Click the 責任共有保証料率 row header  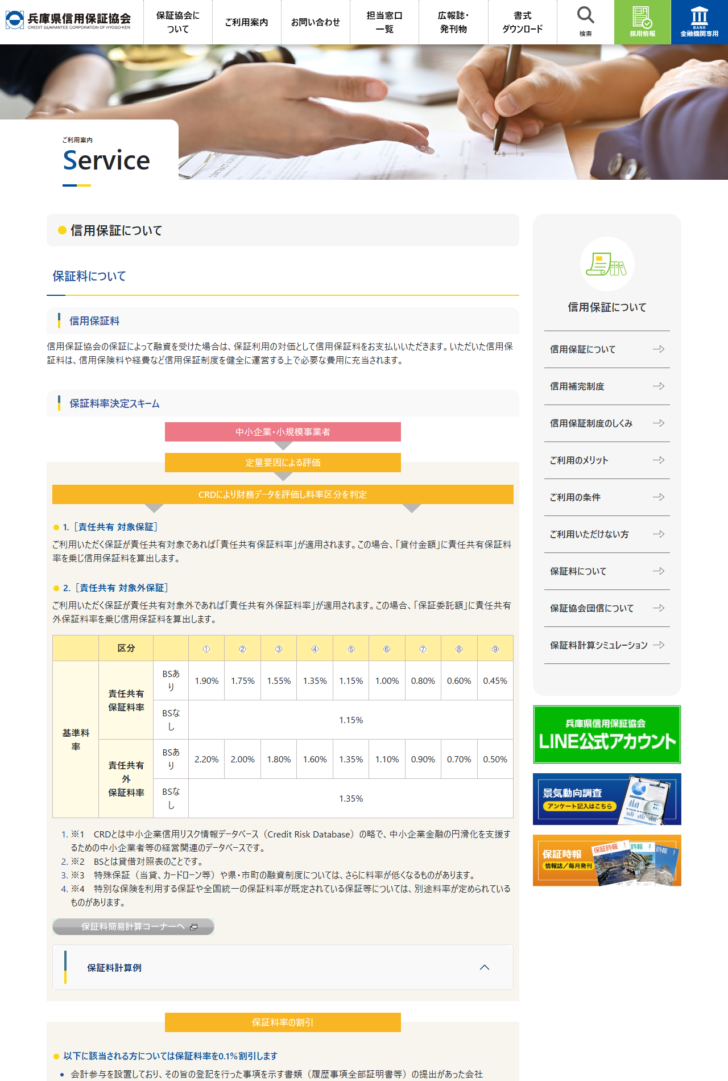[x=126, y=700]
